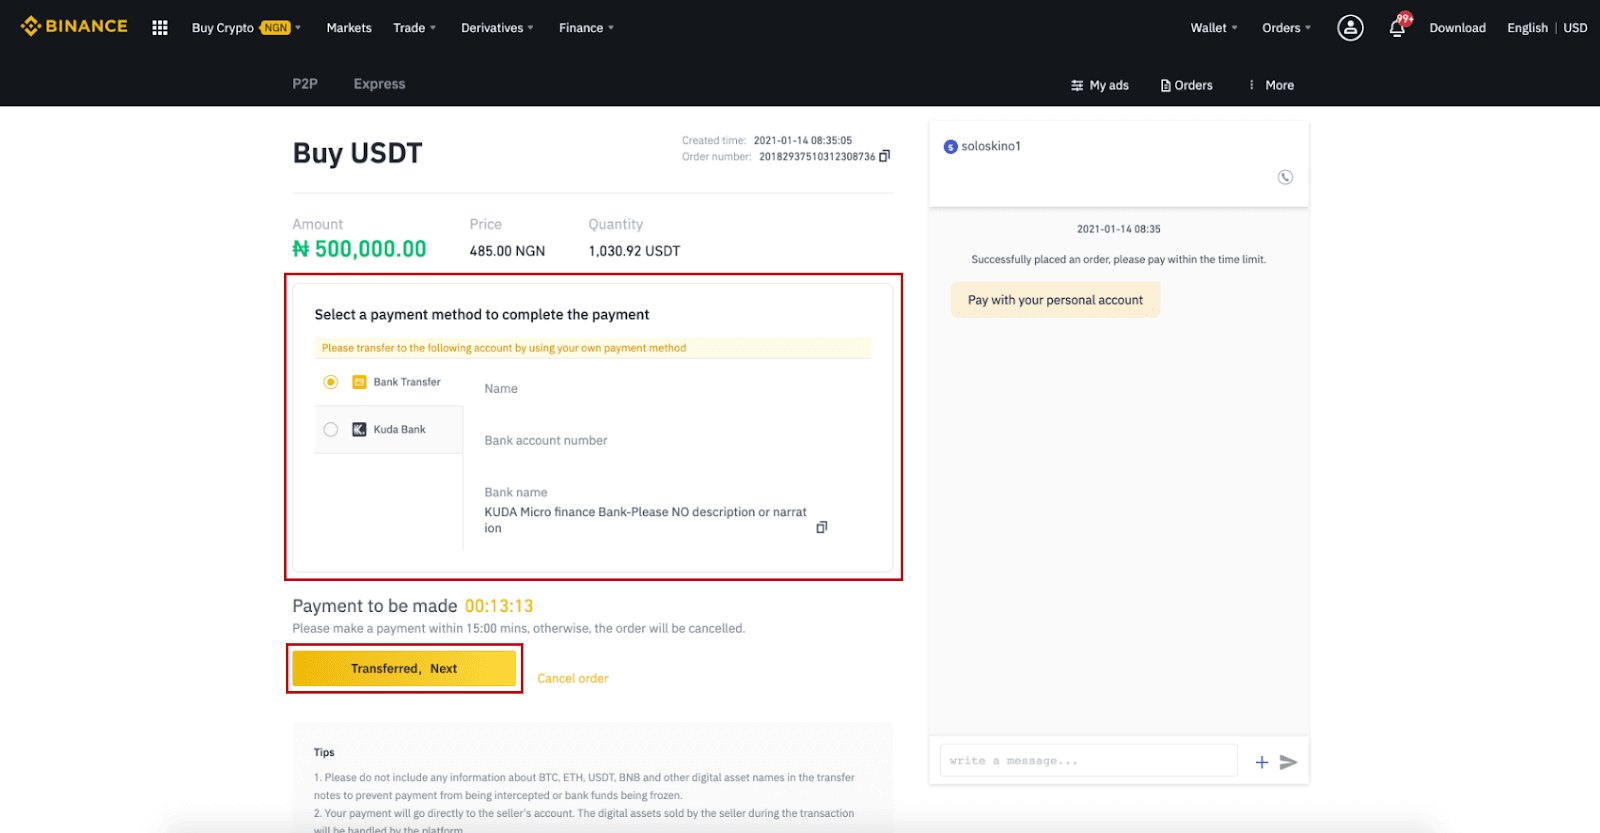Open the apps grid menu icon
Image resolution: width=1600 pixels, height=833 pixels.
point(160,28)
